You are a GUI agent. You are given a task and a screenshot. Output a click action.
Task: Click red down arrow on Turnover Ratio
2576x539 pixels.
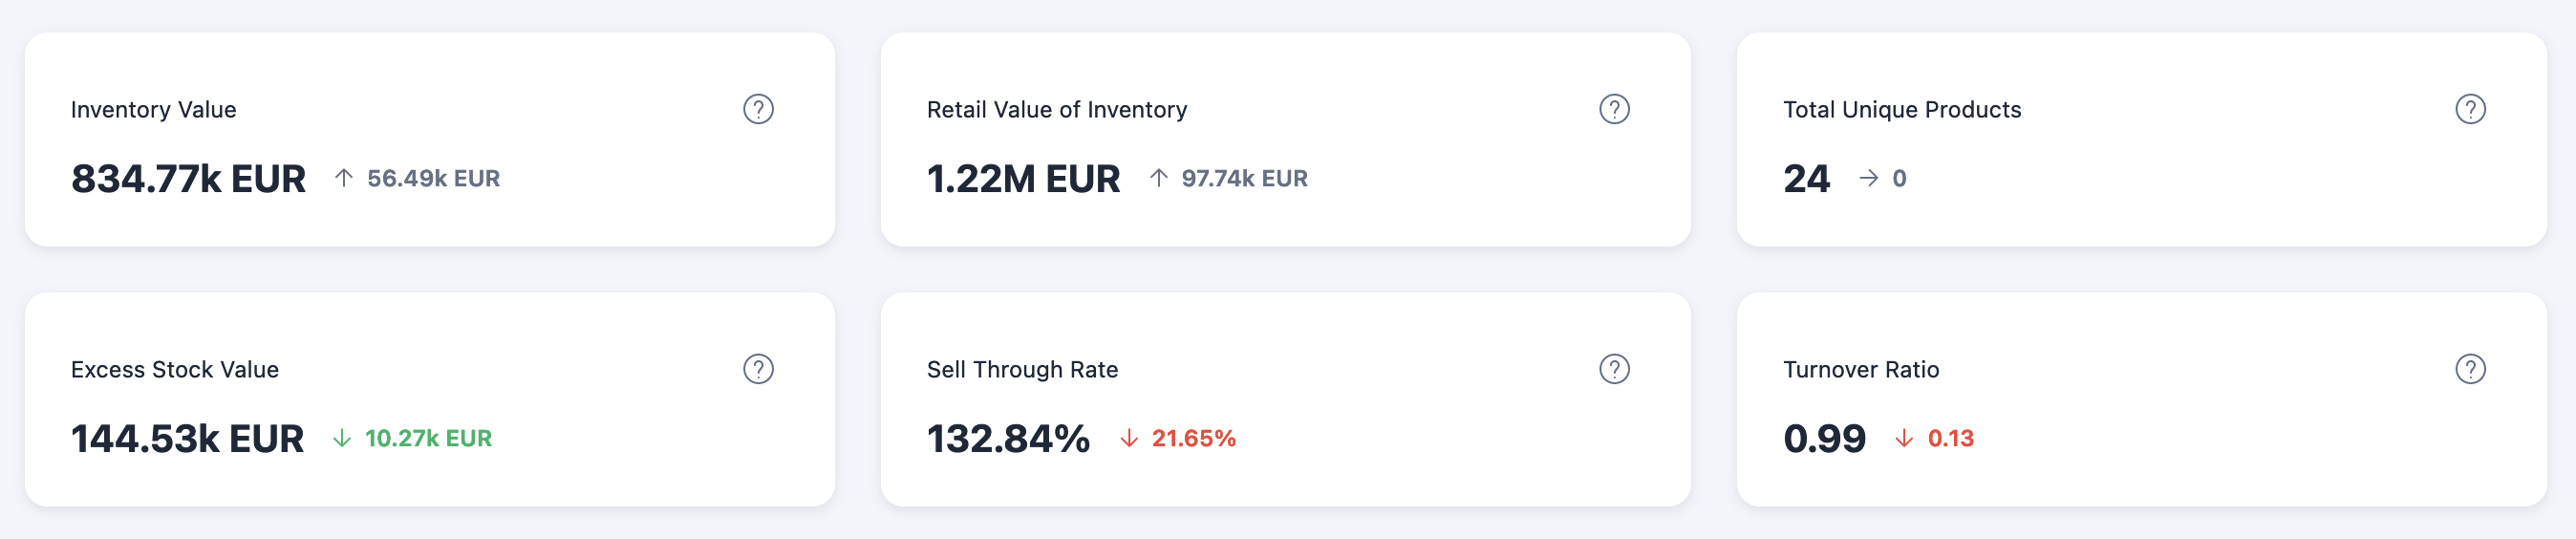(x=1904, y=438)
